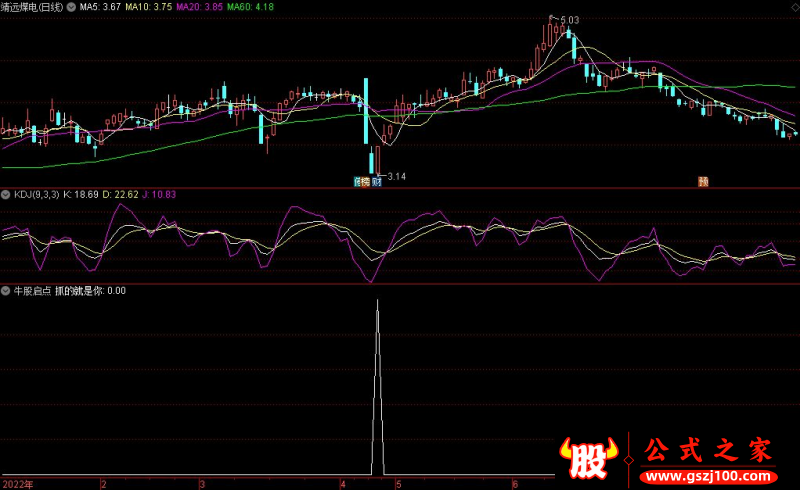
Task: Select the 靖远煤电(日线) stock title
Action: [32, 7]
